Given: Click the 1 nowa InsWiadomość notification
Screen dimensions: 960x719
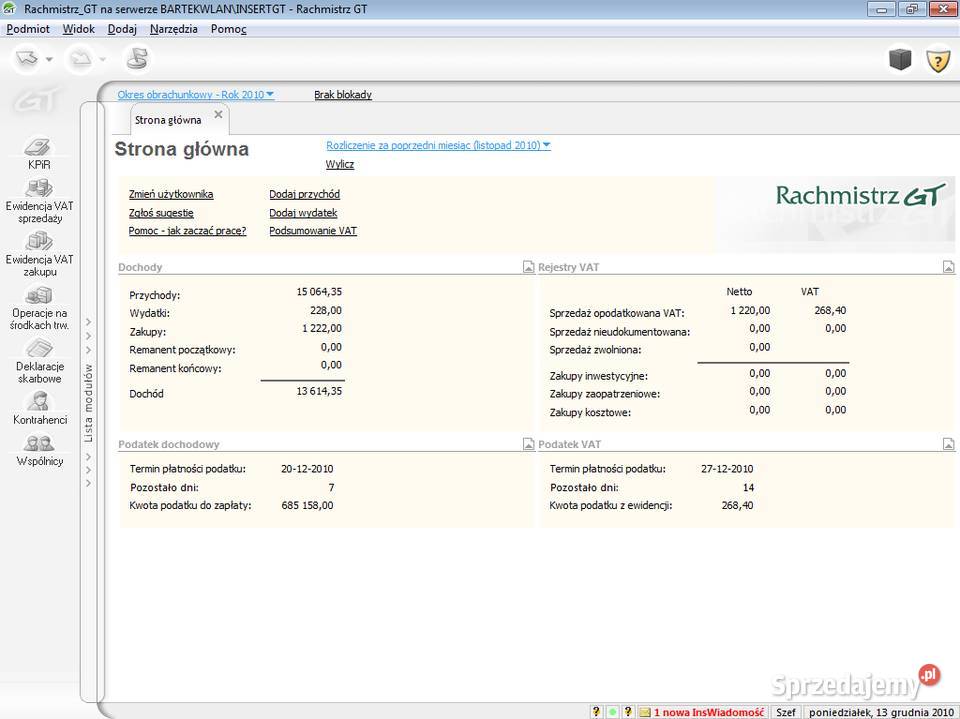Looking at the screenshot, I should tap(709, 712).
